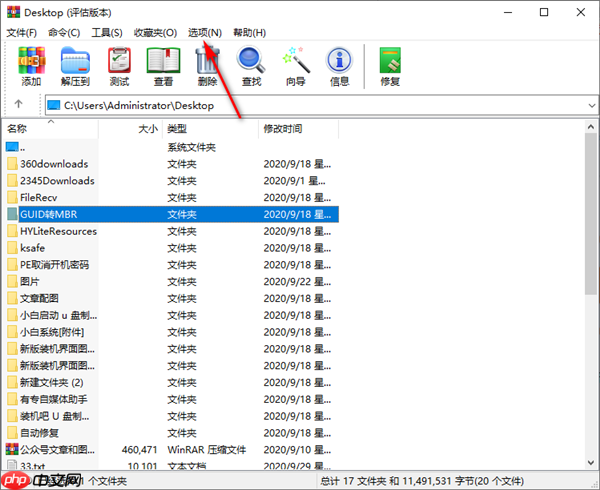The image size is (600, 490).
Task: Click the 系统文件夹 type cell
Action: click(191, 147)
